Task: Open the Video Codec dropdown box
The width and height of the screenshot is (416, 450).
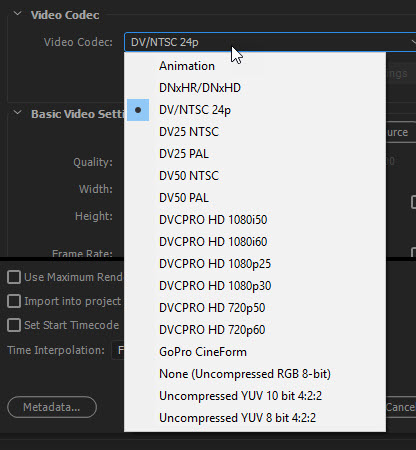Action: tap(270, 42)
